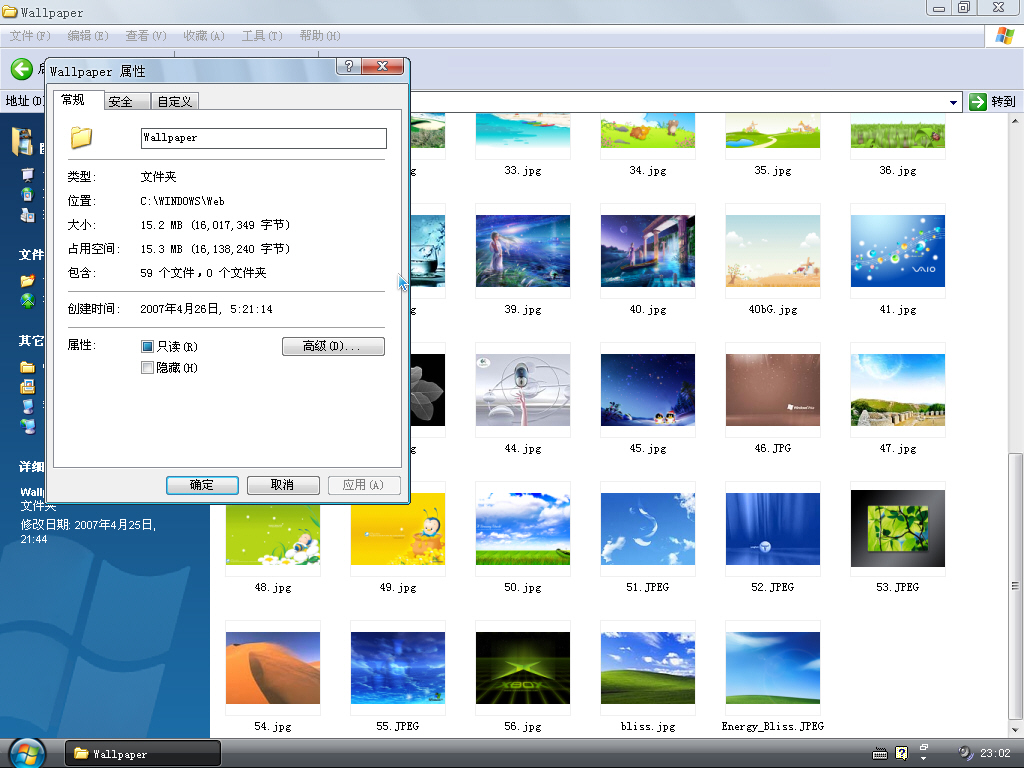
Task: Click the vertical scrollbar thumb of the file list
Action: tap(1015, 584)
